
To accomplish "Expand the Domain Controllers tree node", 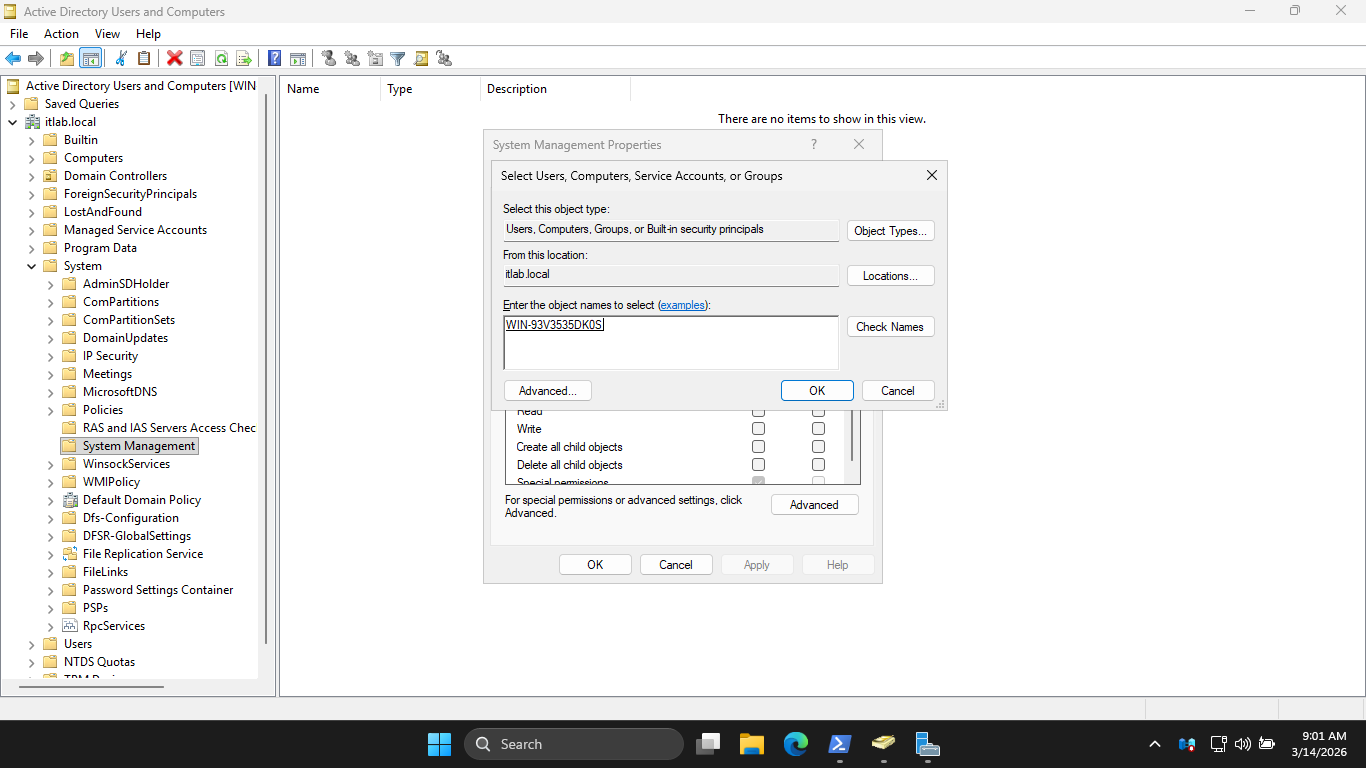I will point(32,176).
